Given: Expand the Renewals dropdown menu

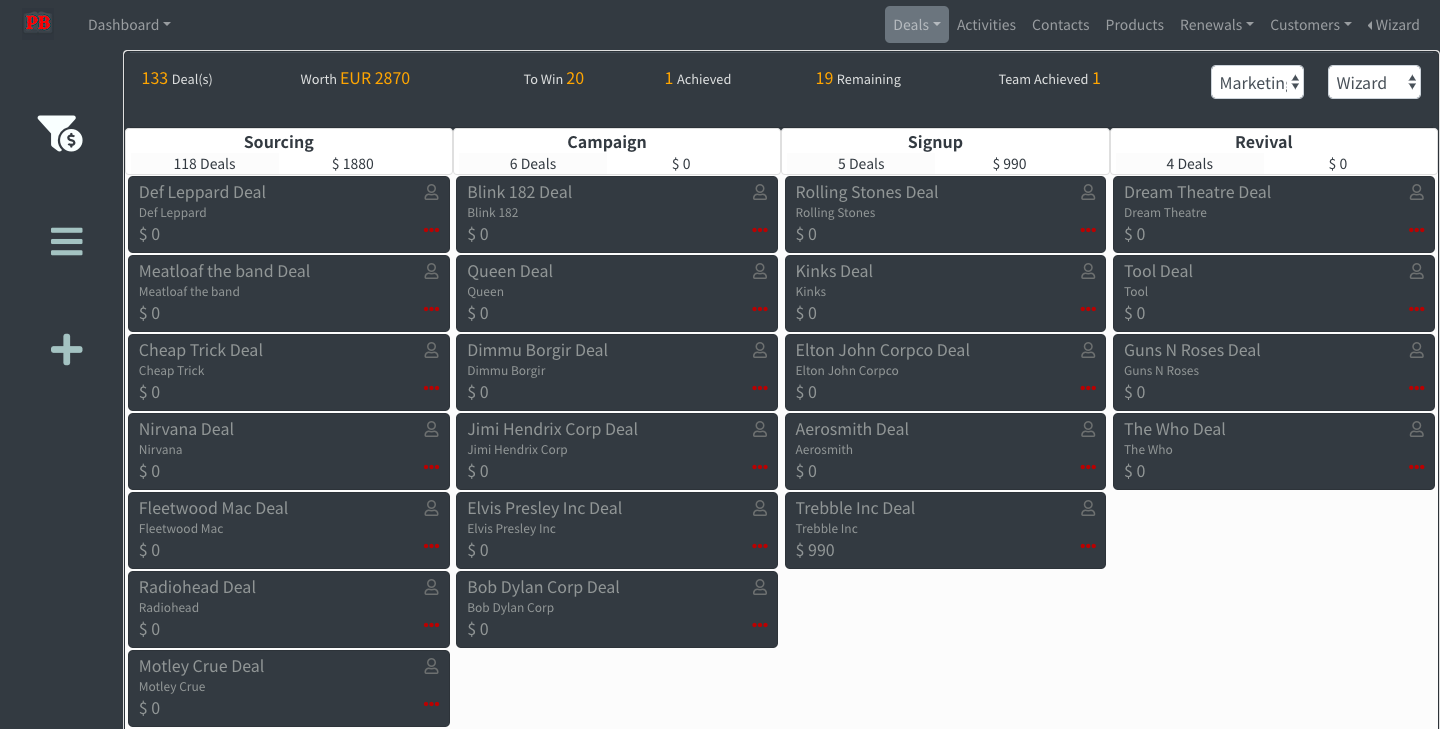Looking at the screenshot, I should coord(1217,25).
